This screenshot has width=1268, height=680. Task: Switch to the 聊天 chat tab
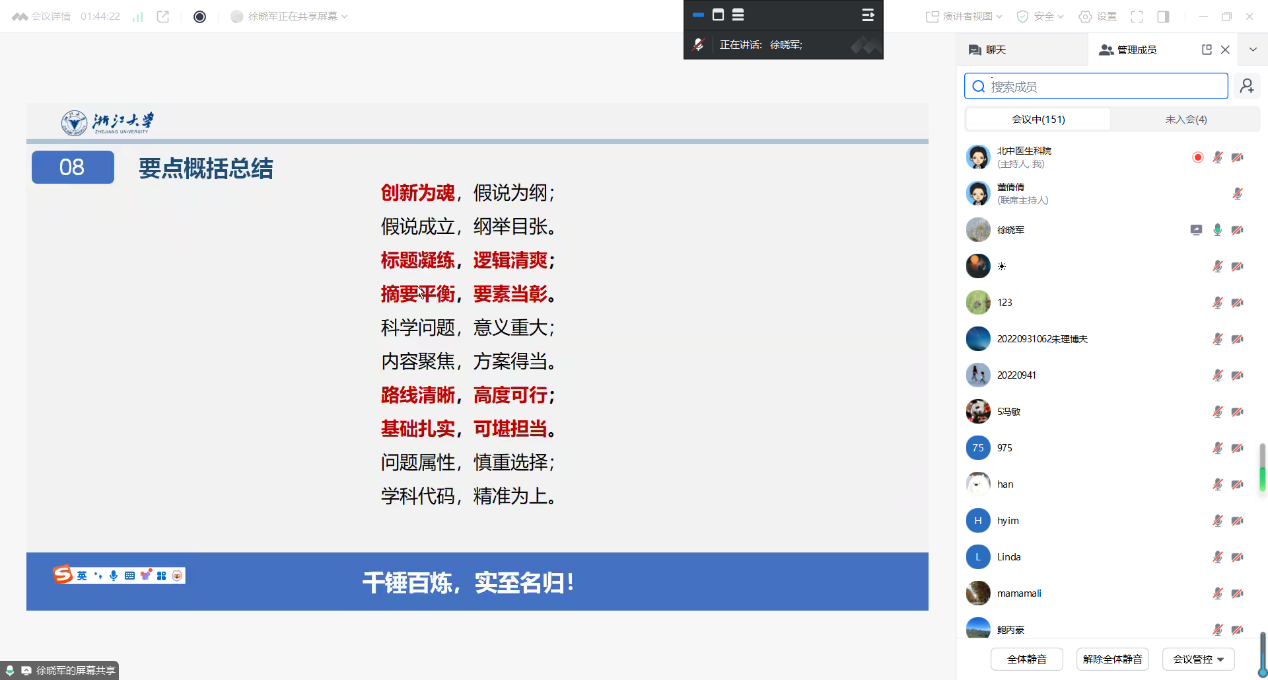pyautogui.click(x=987, y=49)
